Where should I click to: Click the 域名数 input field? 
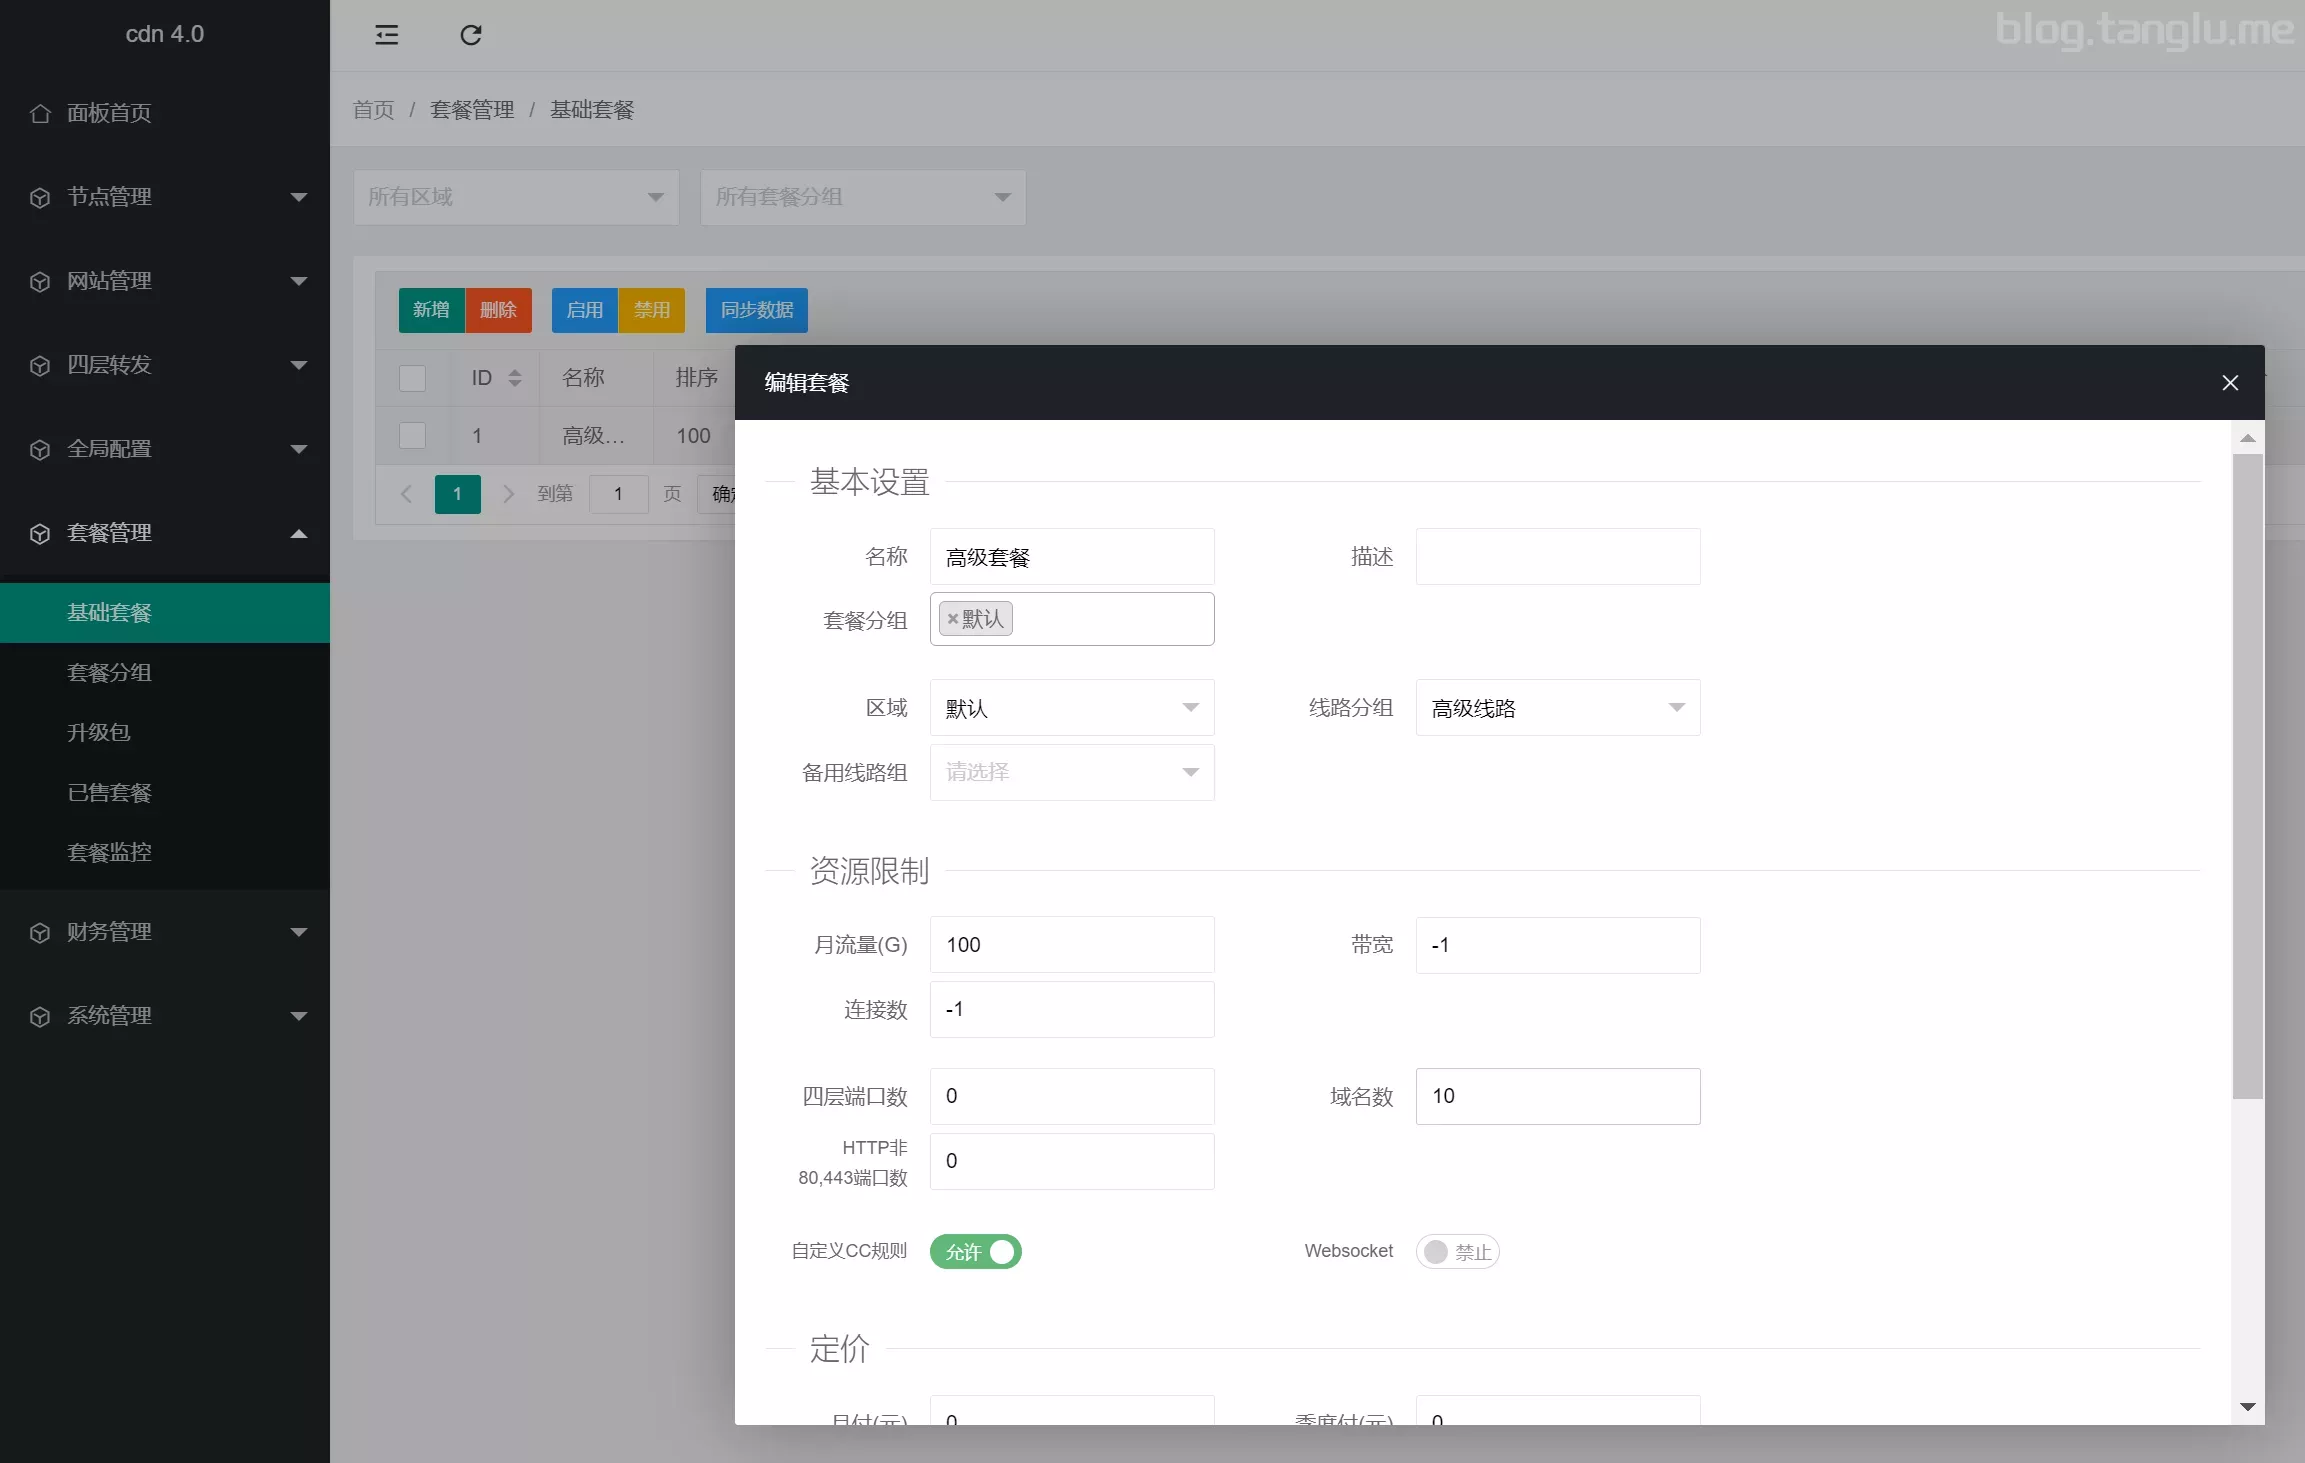[1557, 1097]
